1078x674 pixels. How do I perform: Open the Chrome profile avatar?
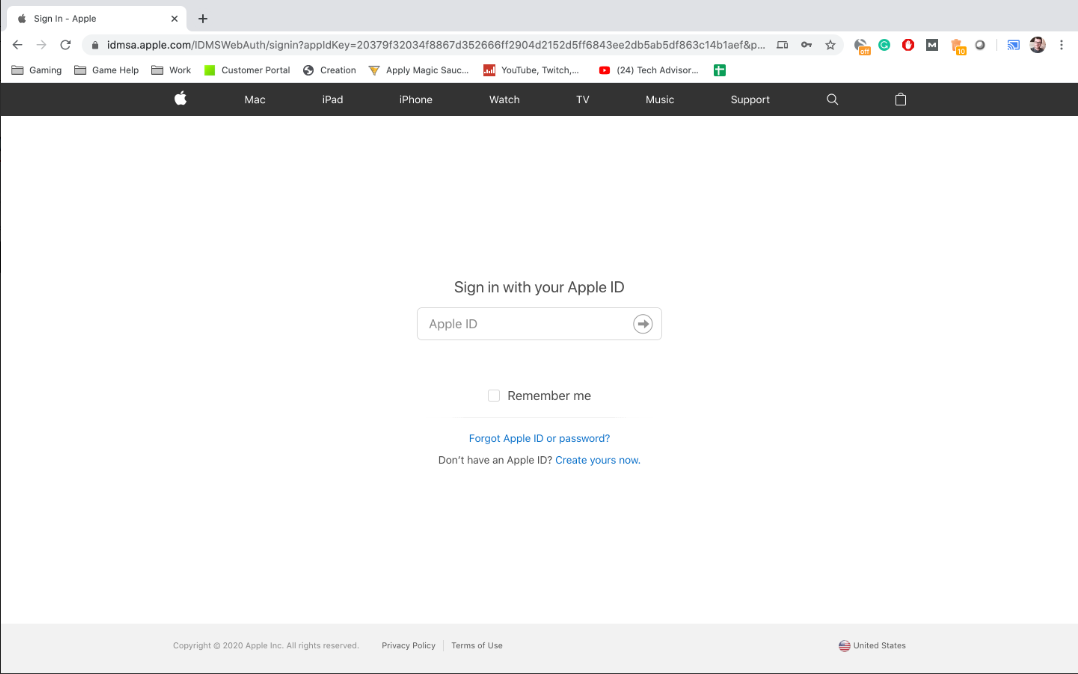1037,45
